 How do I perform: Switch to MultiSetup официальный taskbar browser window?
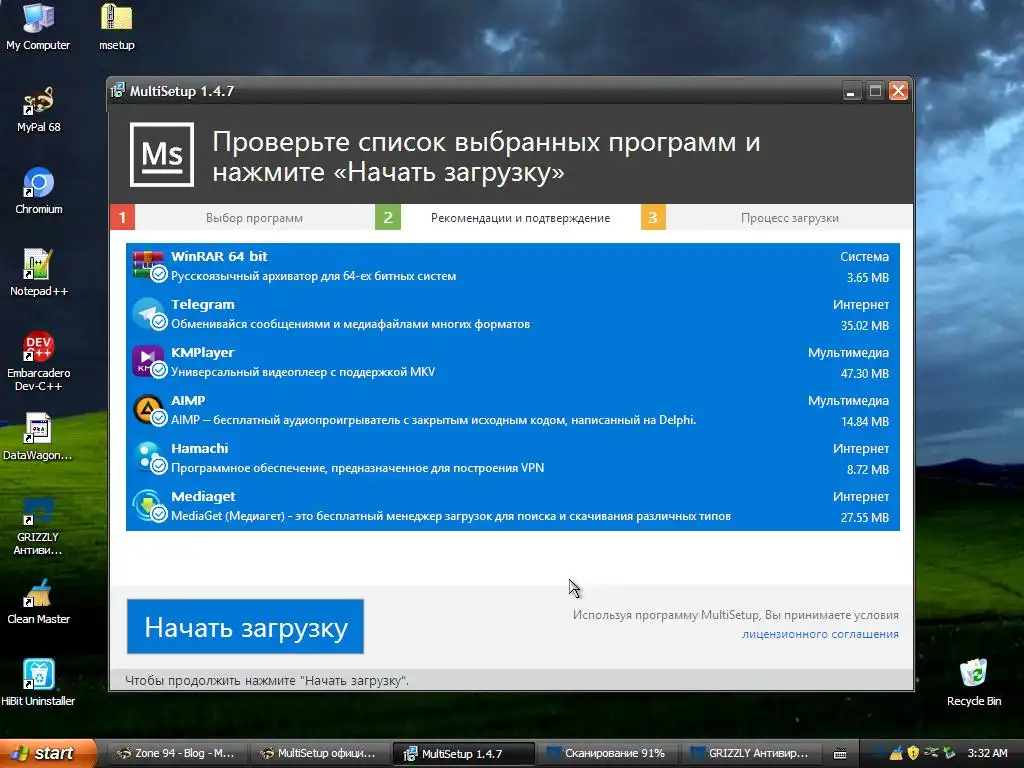(x=320, y=753)
